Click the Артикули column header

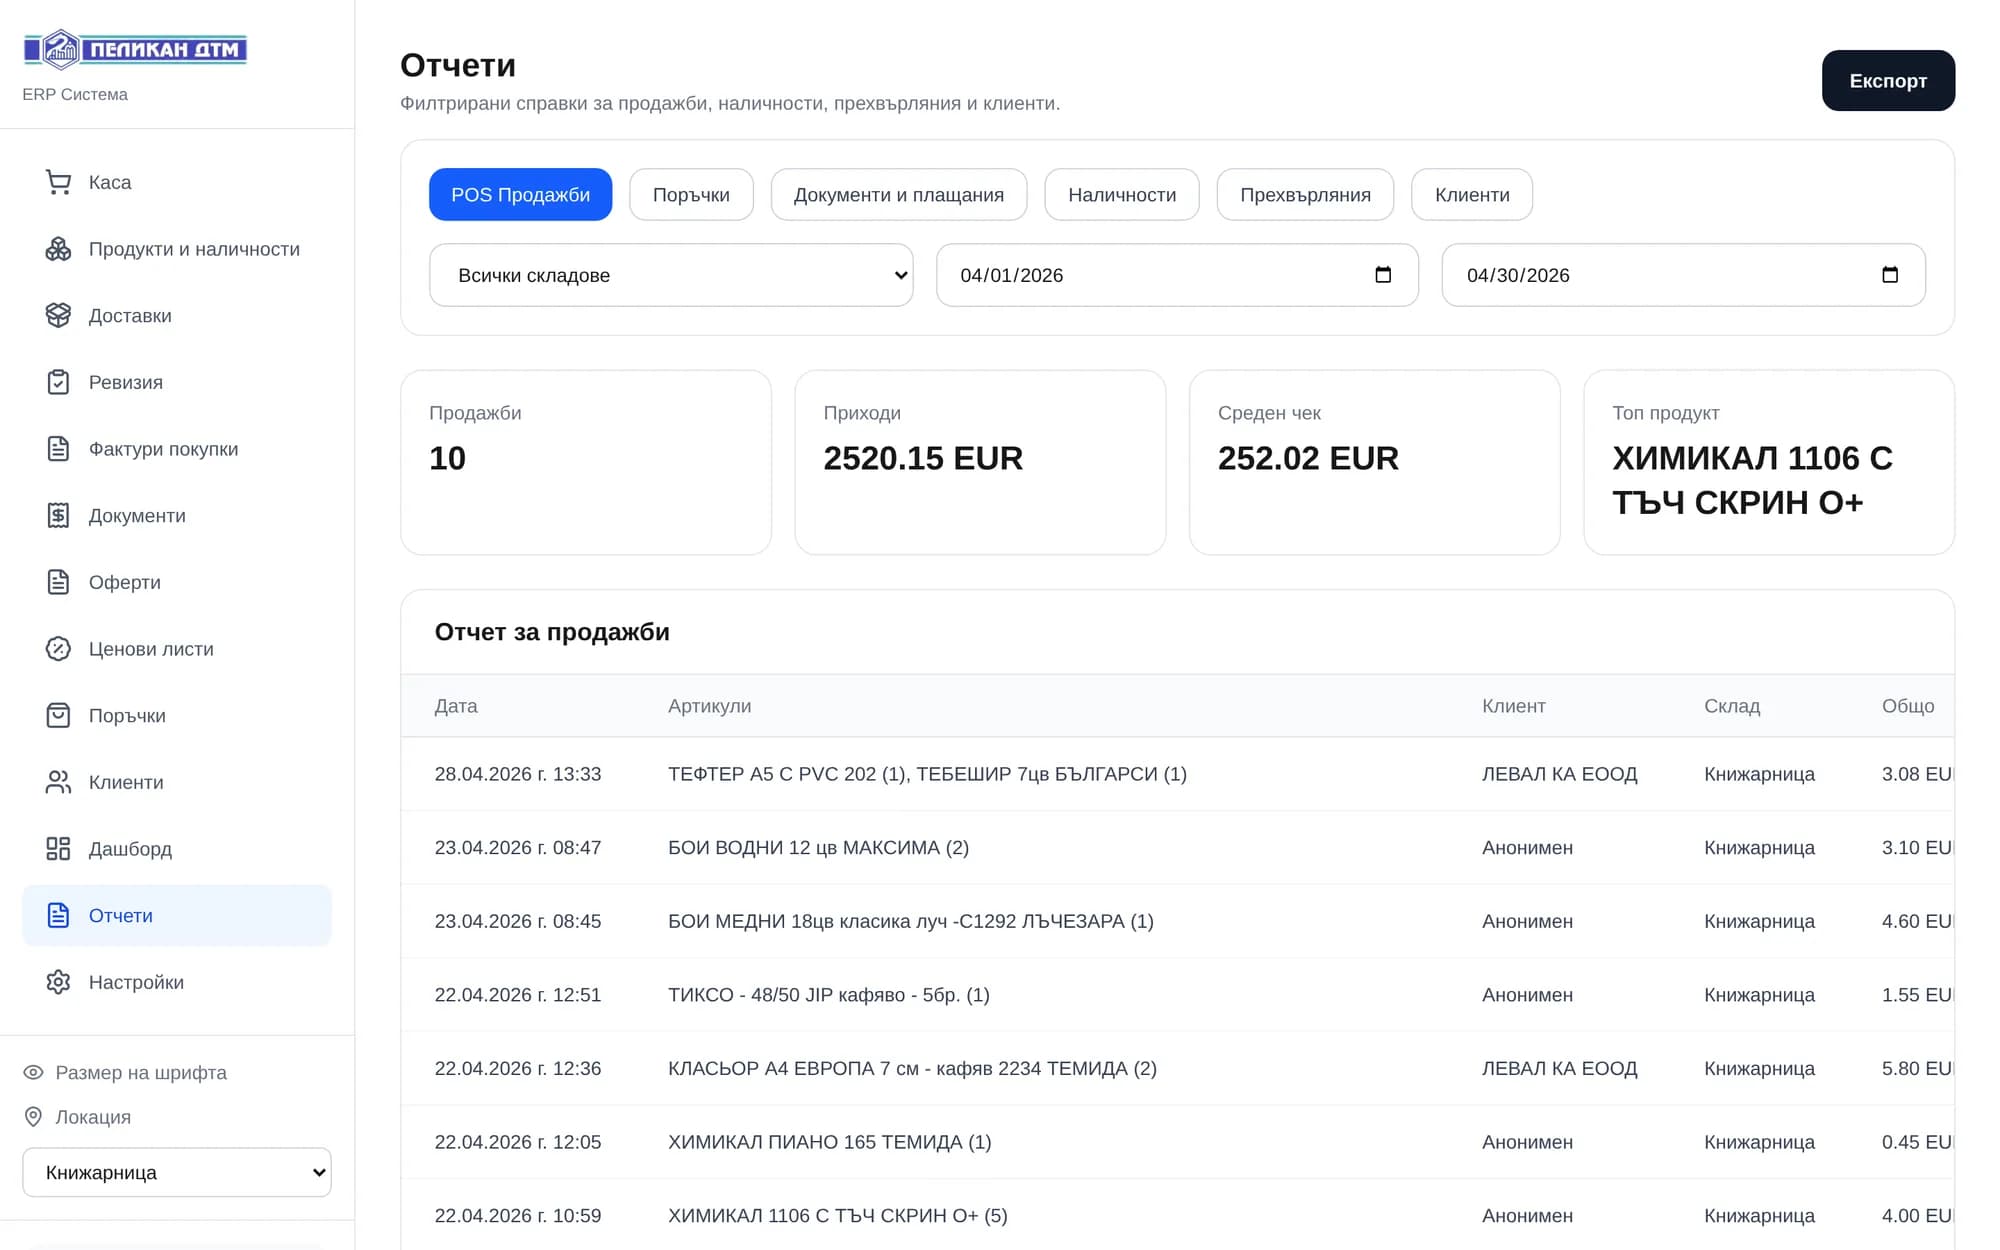tap(709, 706)
